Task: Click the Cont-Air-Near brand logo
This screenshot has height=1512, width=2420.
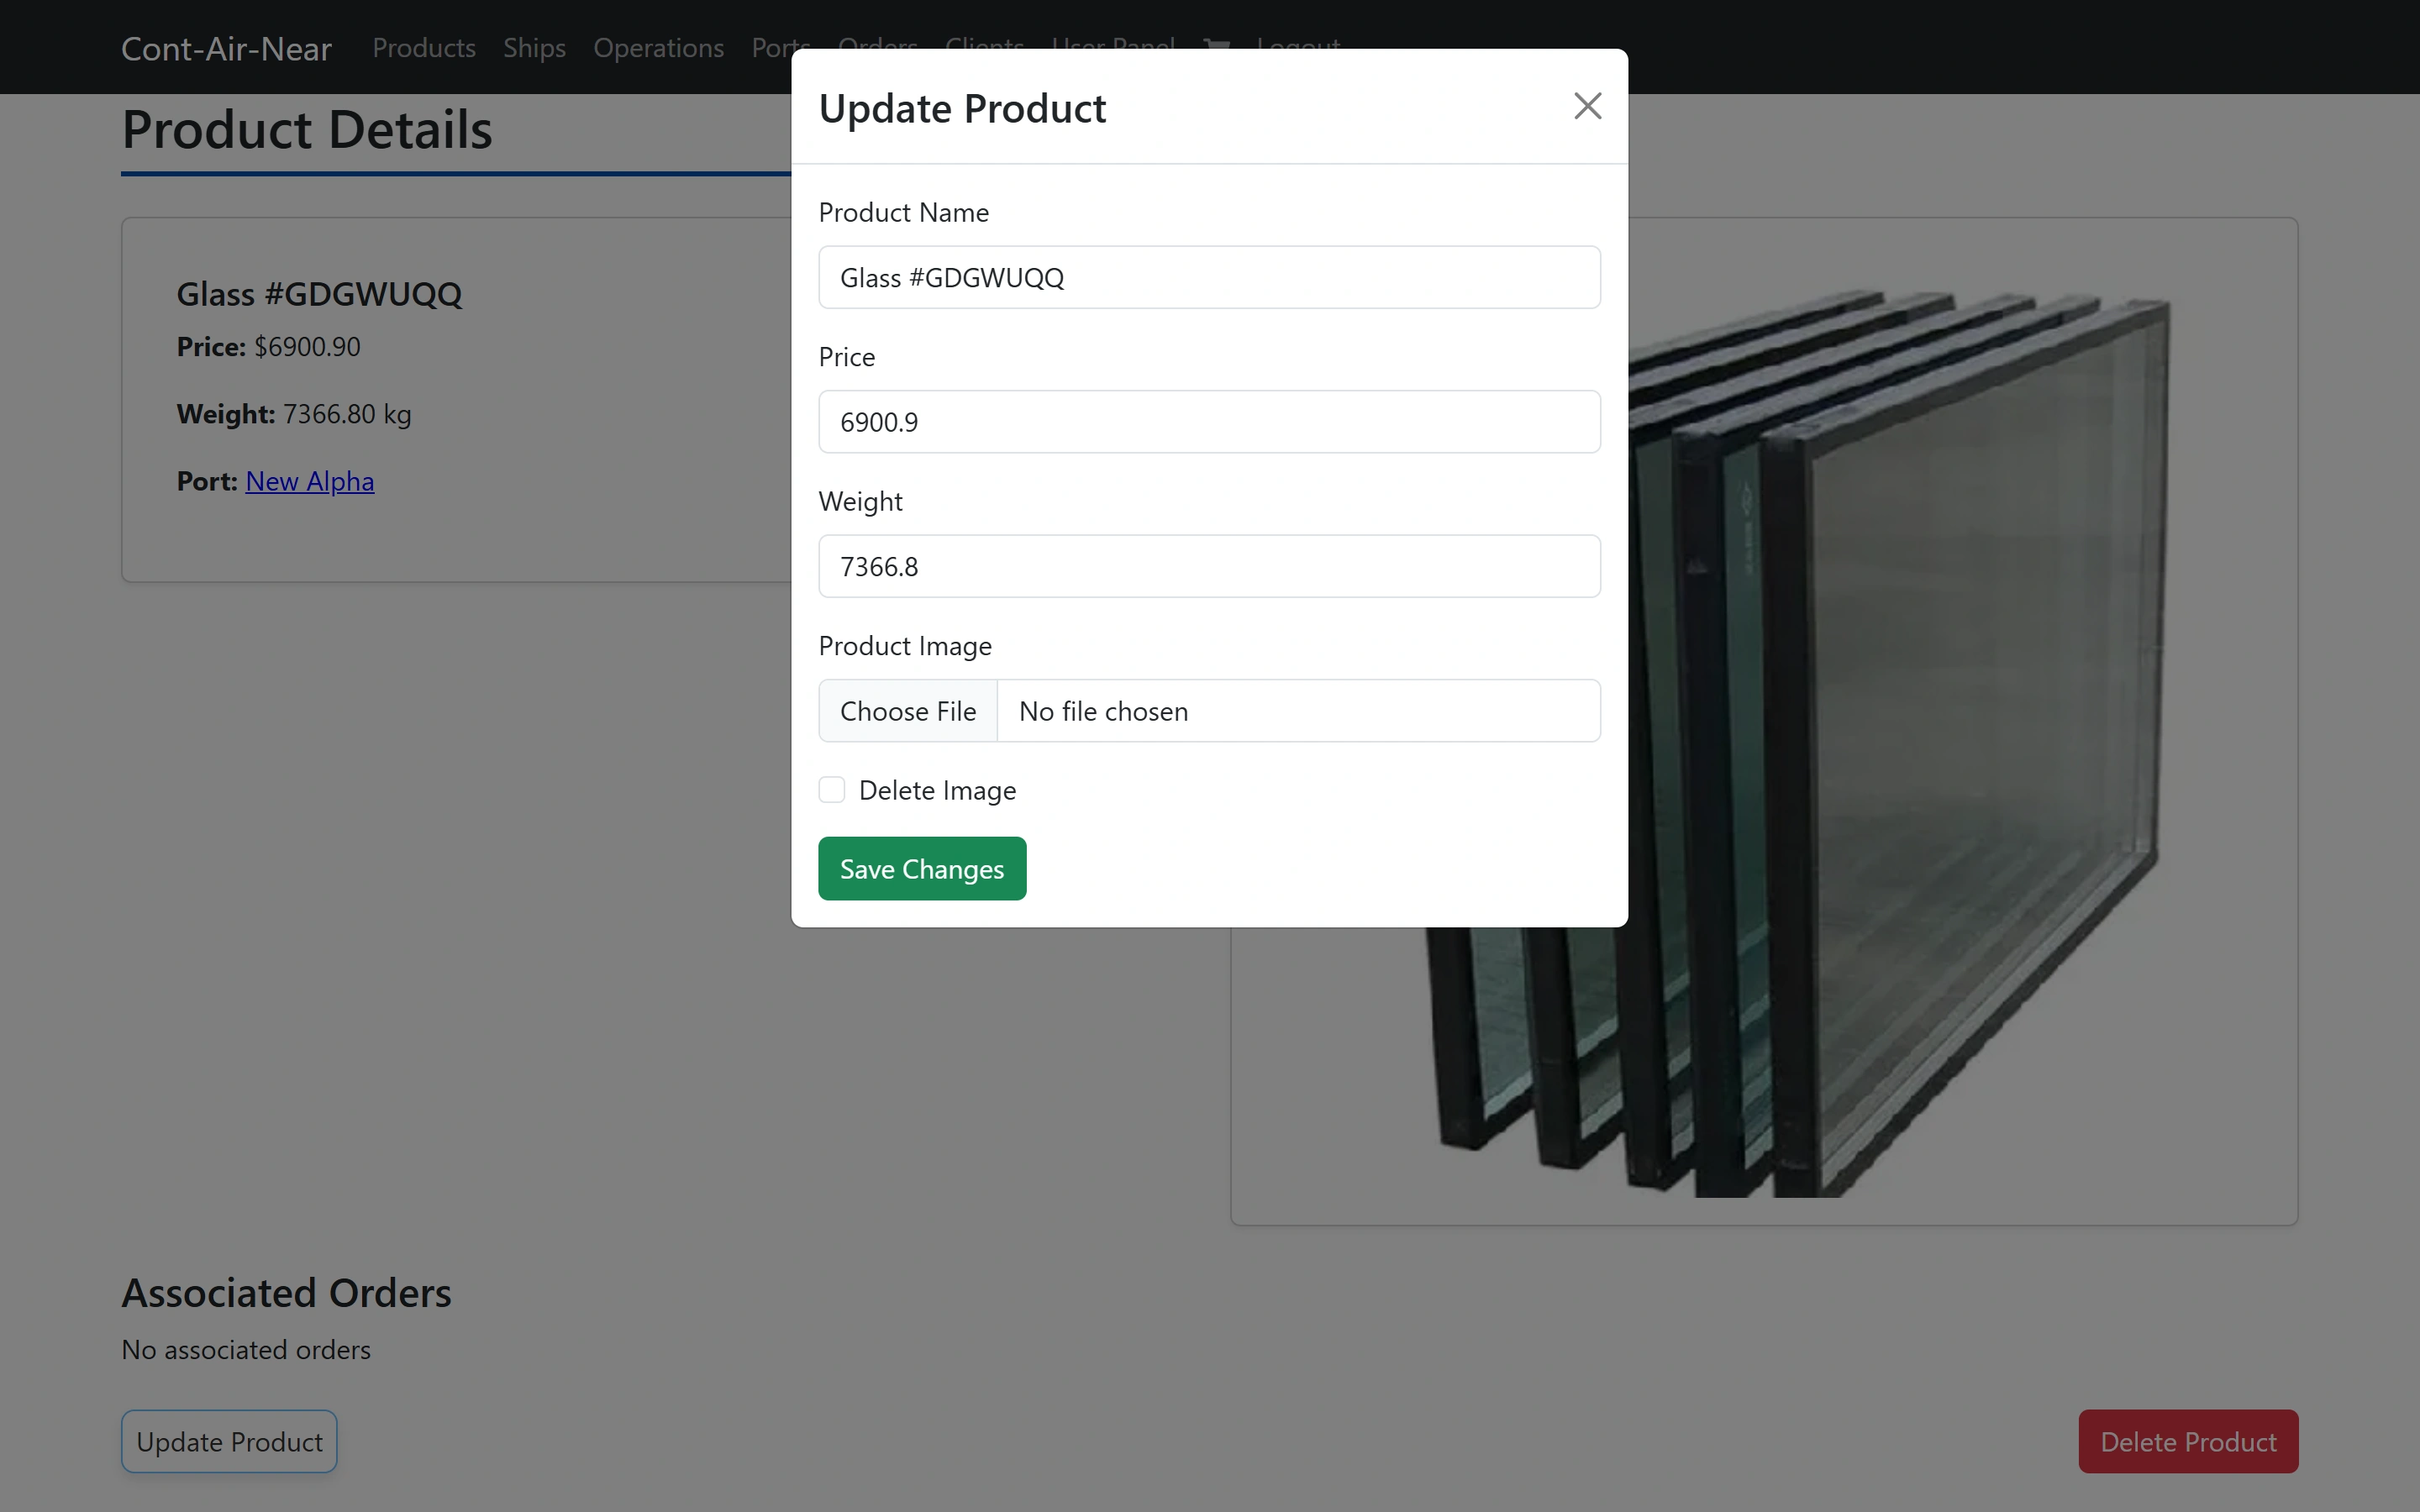Action: click(x=226, y=48)
